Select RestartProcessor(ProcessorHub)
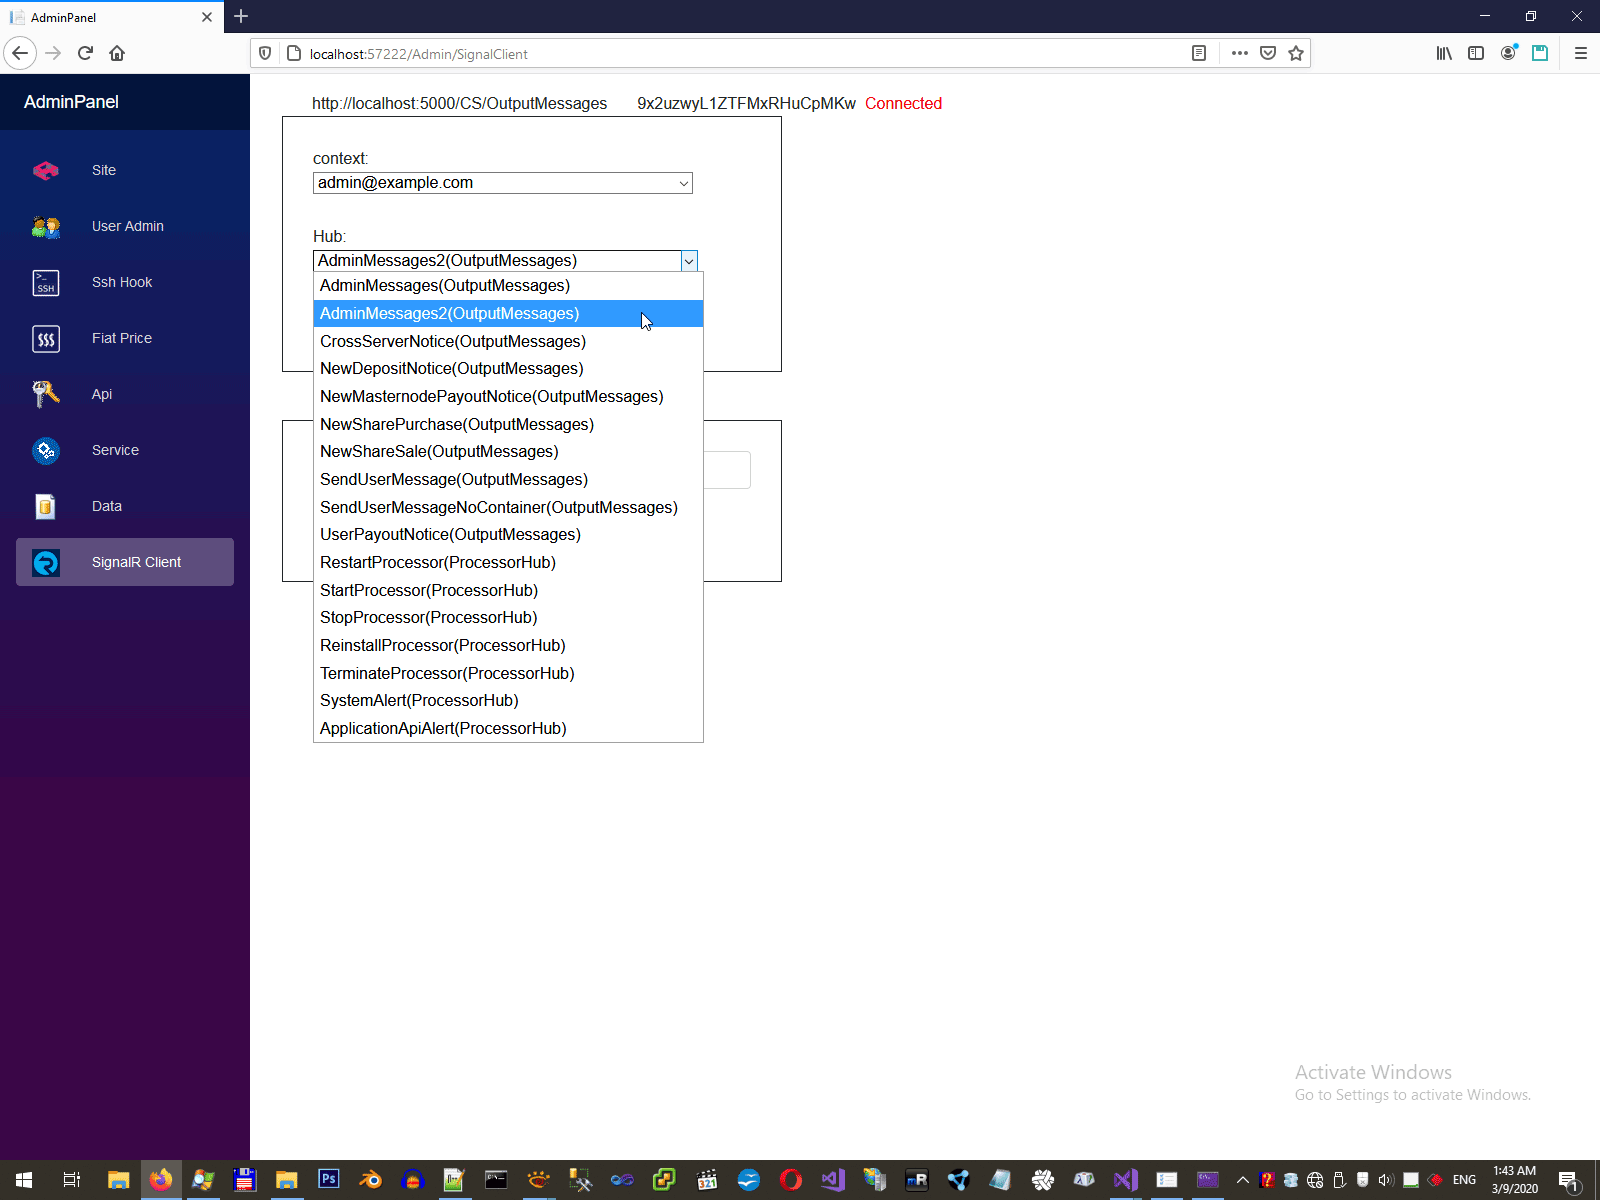Screen dimensions: 1600x1200 pyautogui.click(x=508, y=563)
